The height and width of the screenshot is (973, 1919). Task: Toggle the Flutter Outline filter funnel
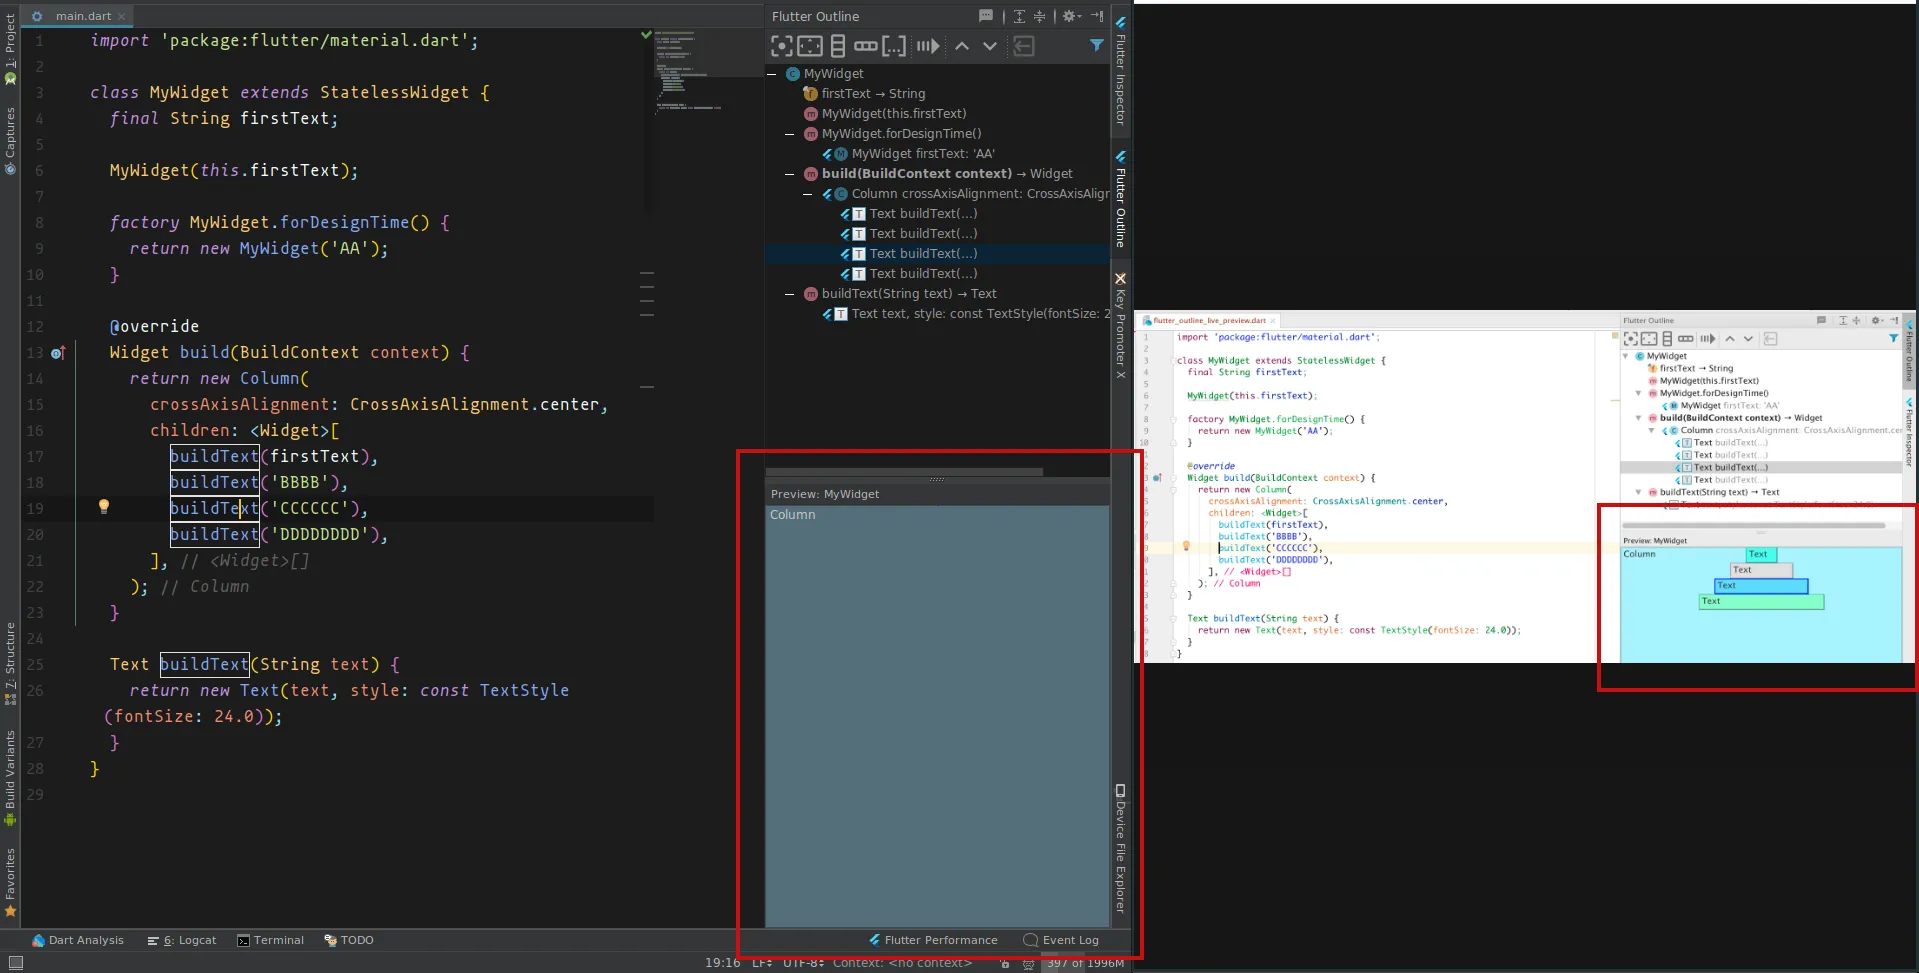click(1097, 45)
